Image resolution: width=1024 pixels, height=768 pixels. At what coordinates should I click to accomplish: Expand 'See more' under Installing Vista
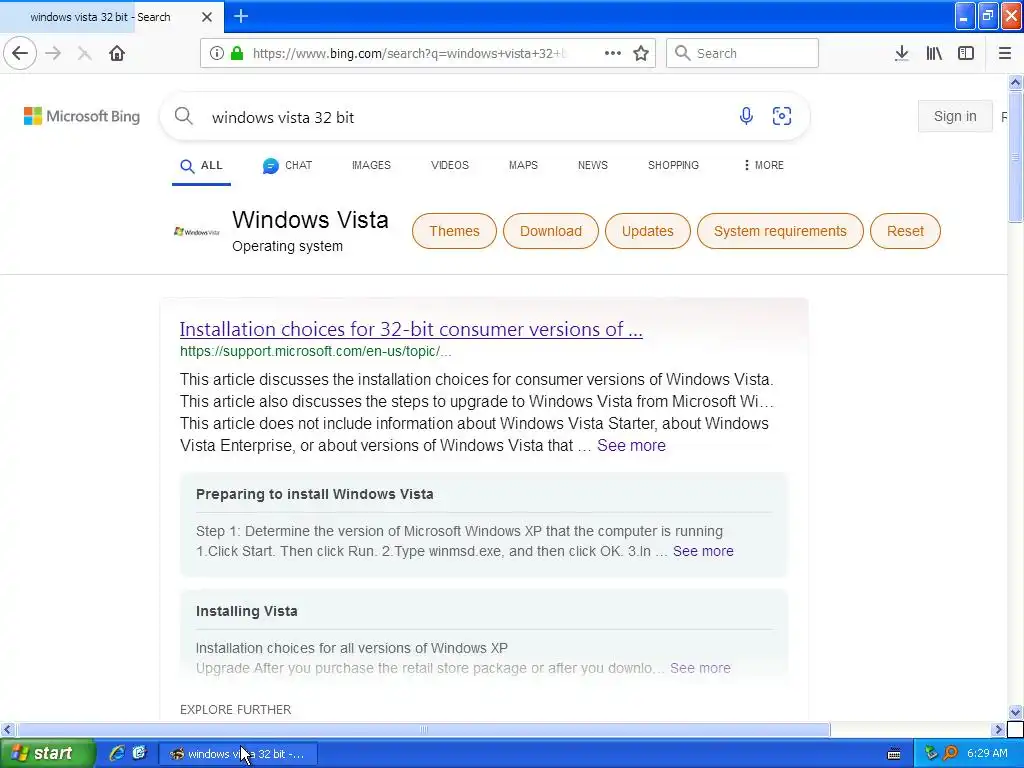point(700,668)
